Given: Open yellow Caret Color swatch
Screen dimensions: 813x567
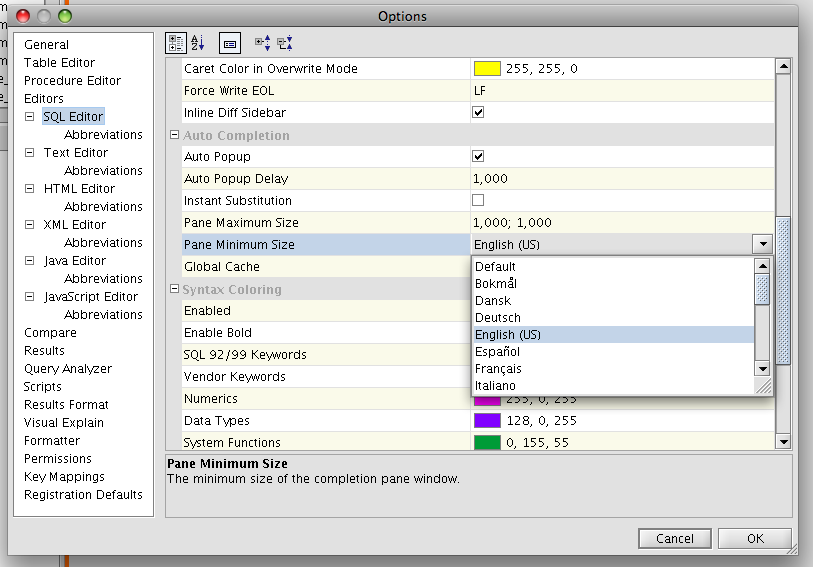Looking at the screenshot, I should coord(487,68).
